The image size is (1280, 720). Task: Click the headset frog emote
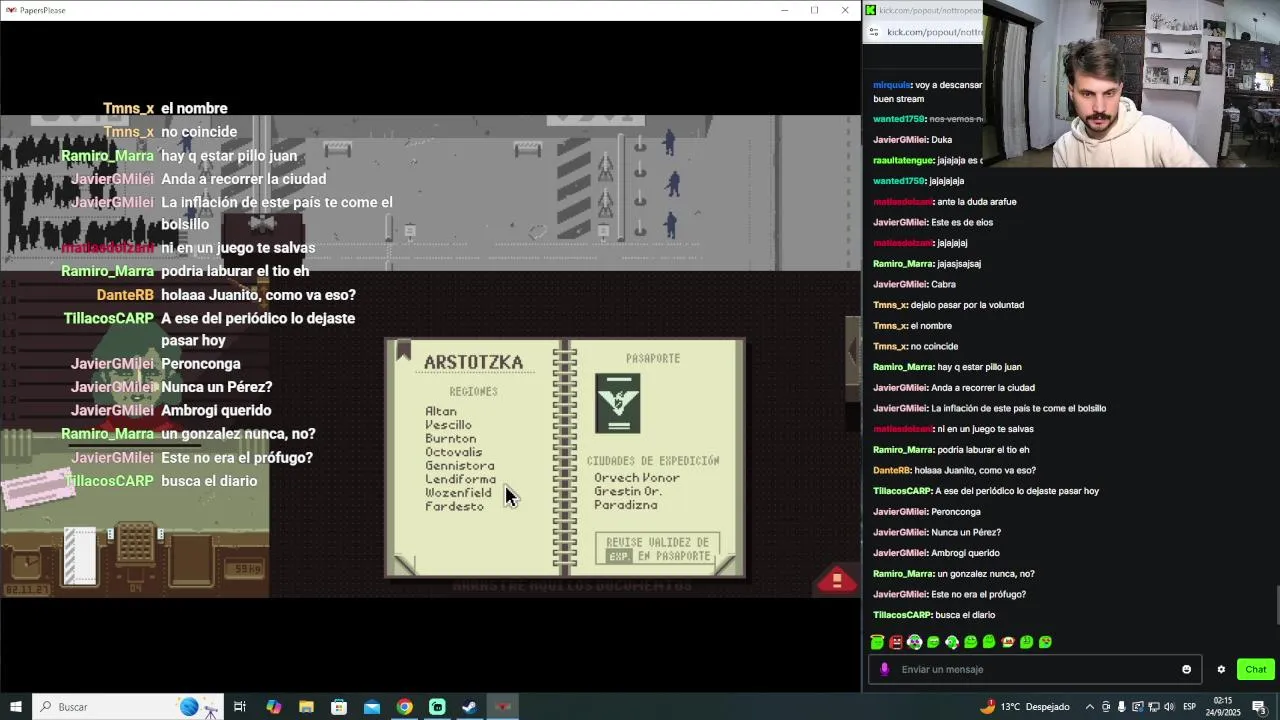pos(952,642)
